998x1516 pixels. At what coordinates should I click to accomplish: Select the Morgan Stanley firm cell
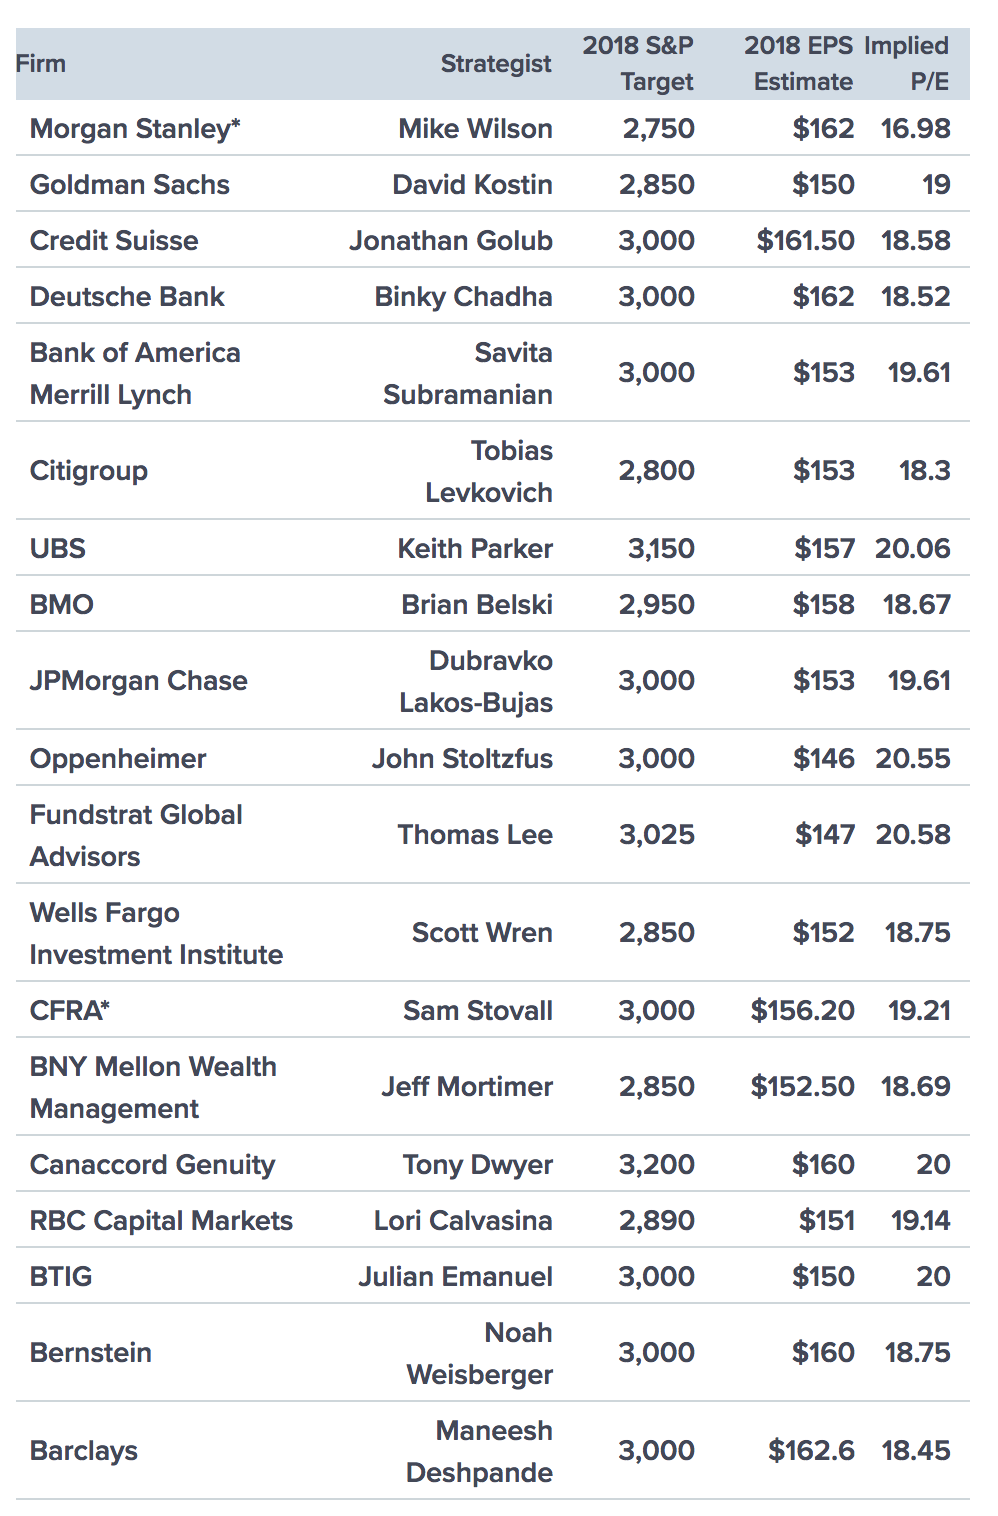point(135,129)
